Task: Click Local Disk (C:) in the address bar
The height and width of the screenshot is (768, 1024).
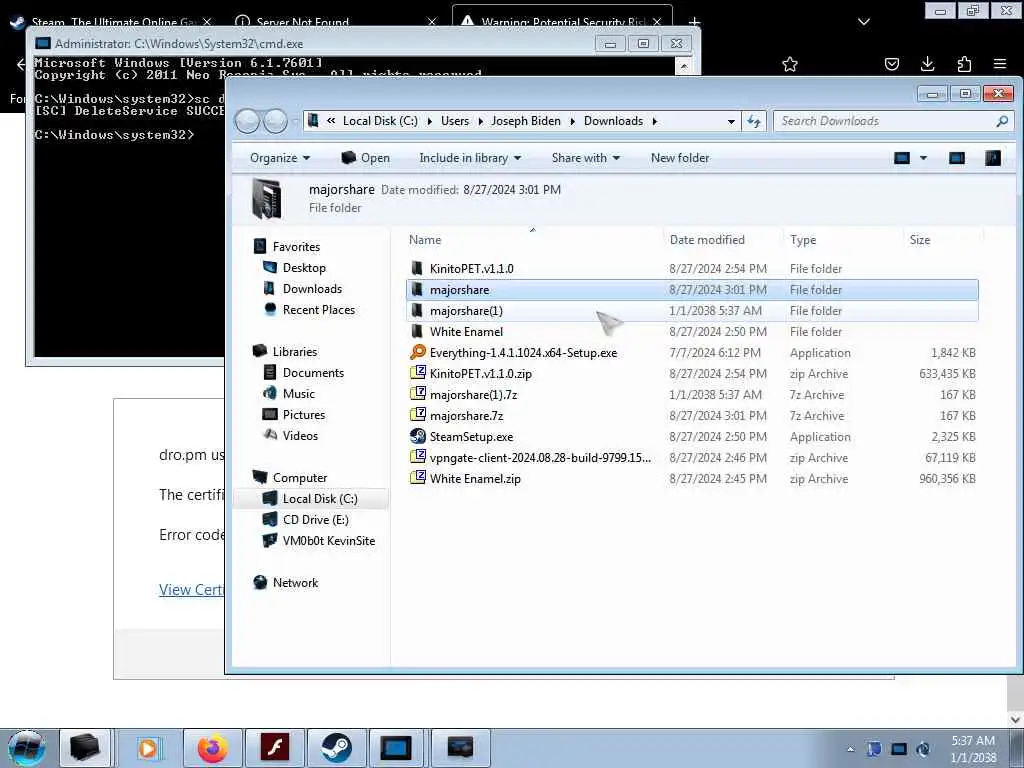Action: pyautogui.click(x=380, y=121)
